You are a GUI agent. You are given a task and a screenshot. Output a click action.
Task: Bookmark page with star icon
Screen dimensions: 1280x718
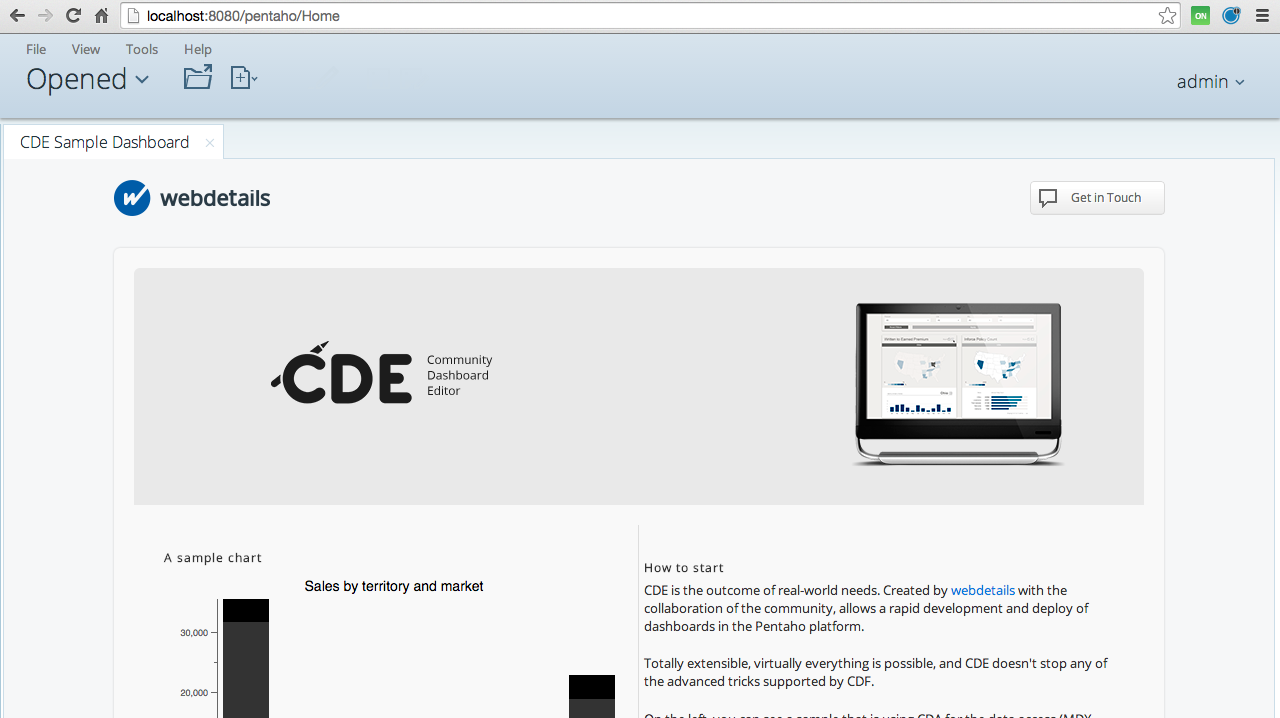1167,16
